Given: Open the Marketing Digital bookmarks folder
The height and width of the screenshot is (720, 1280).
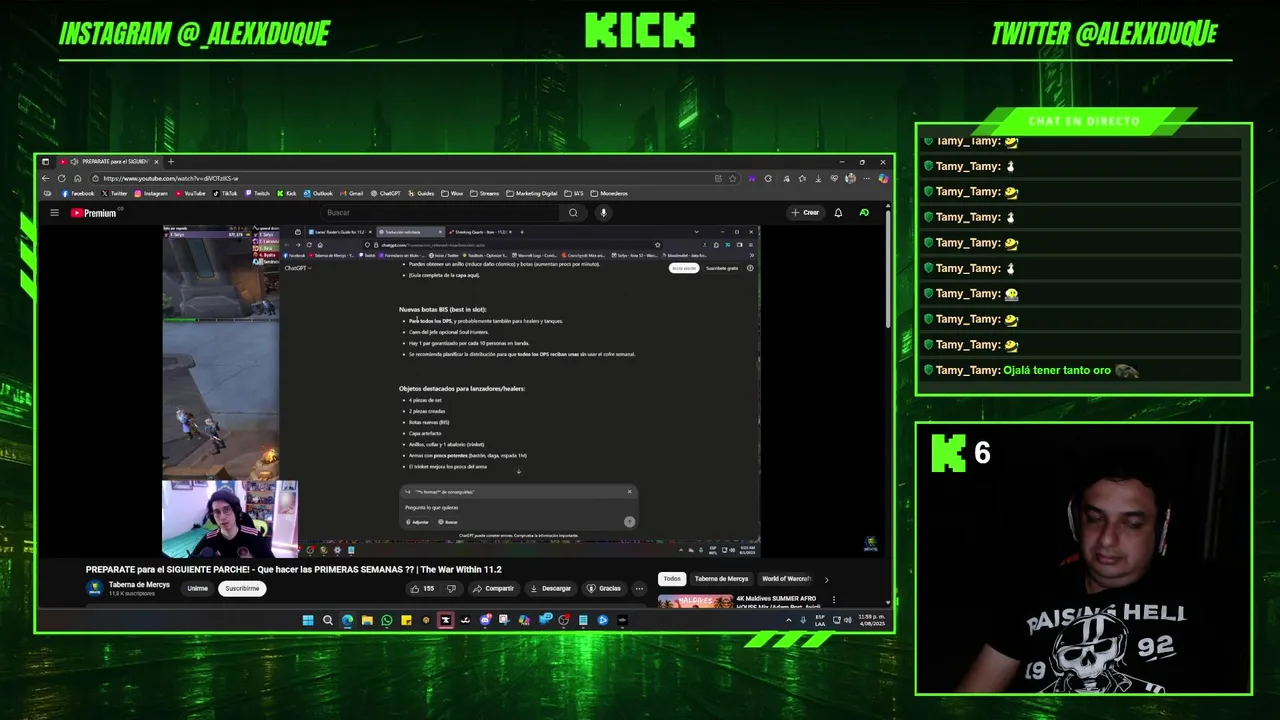Looking at the screenshot, I should pos(532,193).
